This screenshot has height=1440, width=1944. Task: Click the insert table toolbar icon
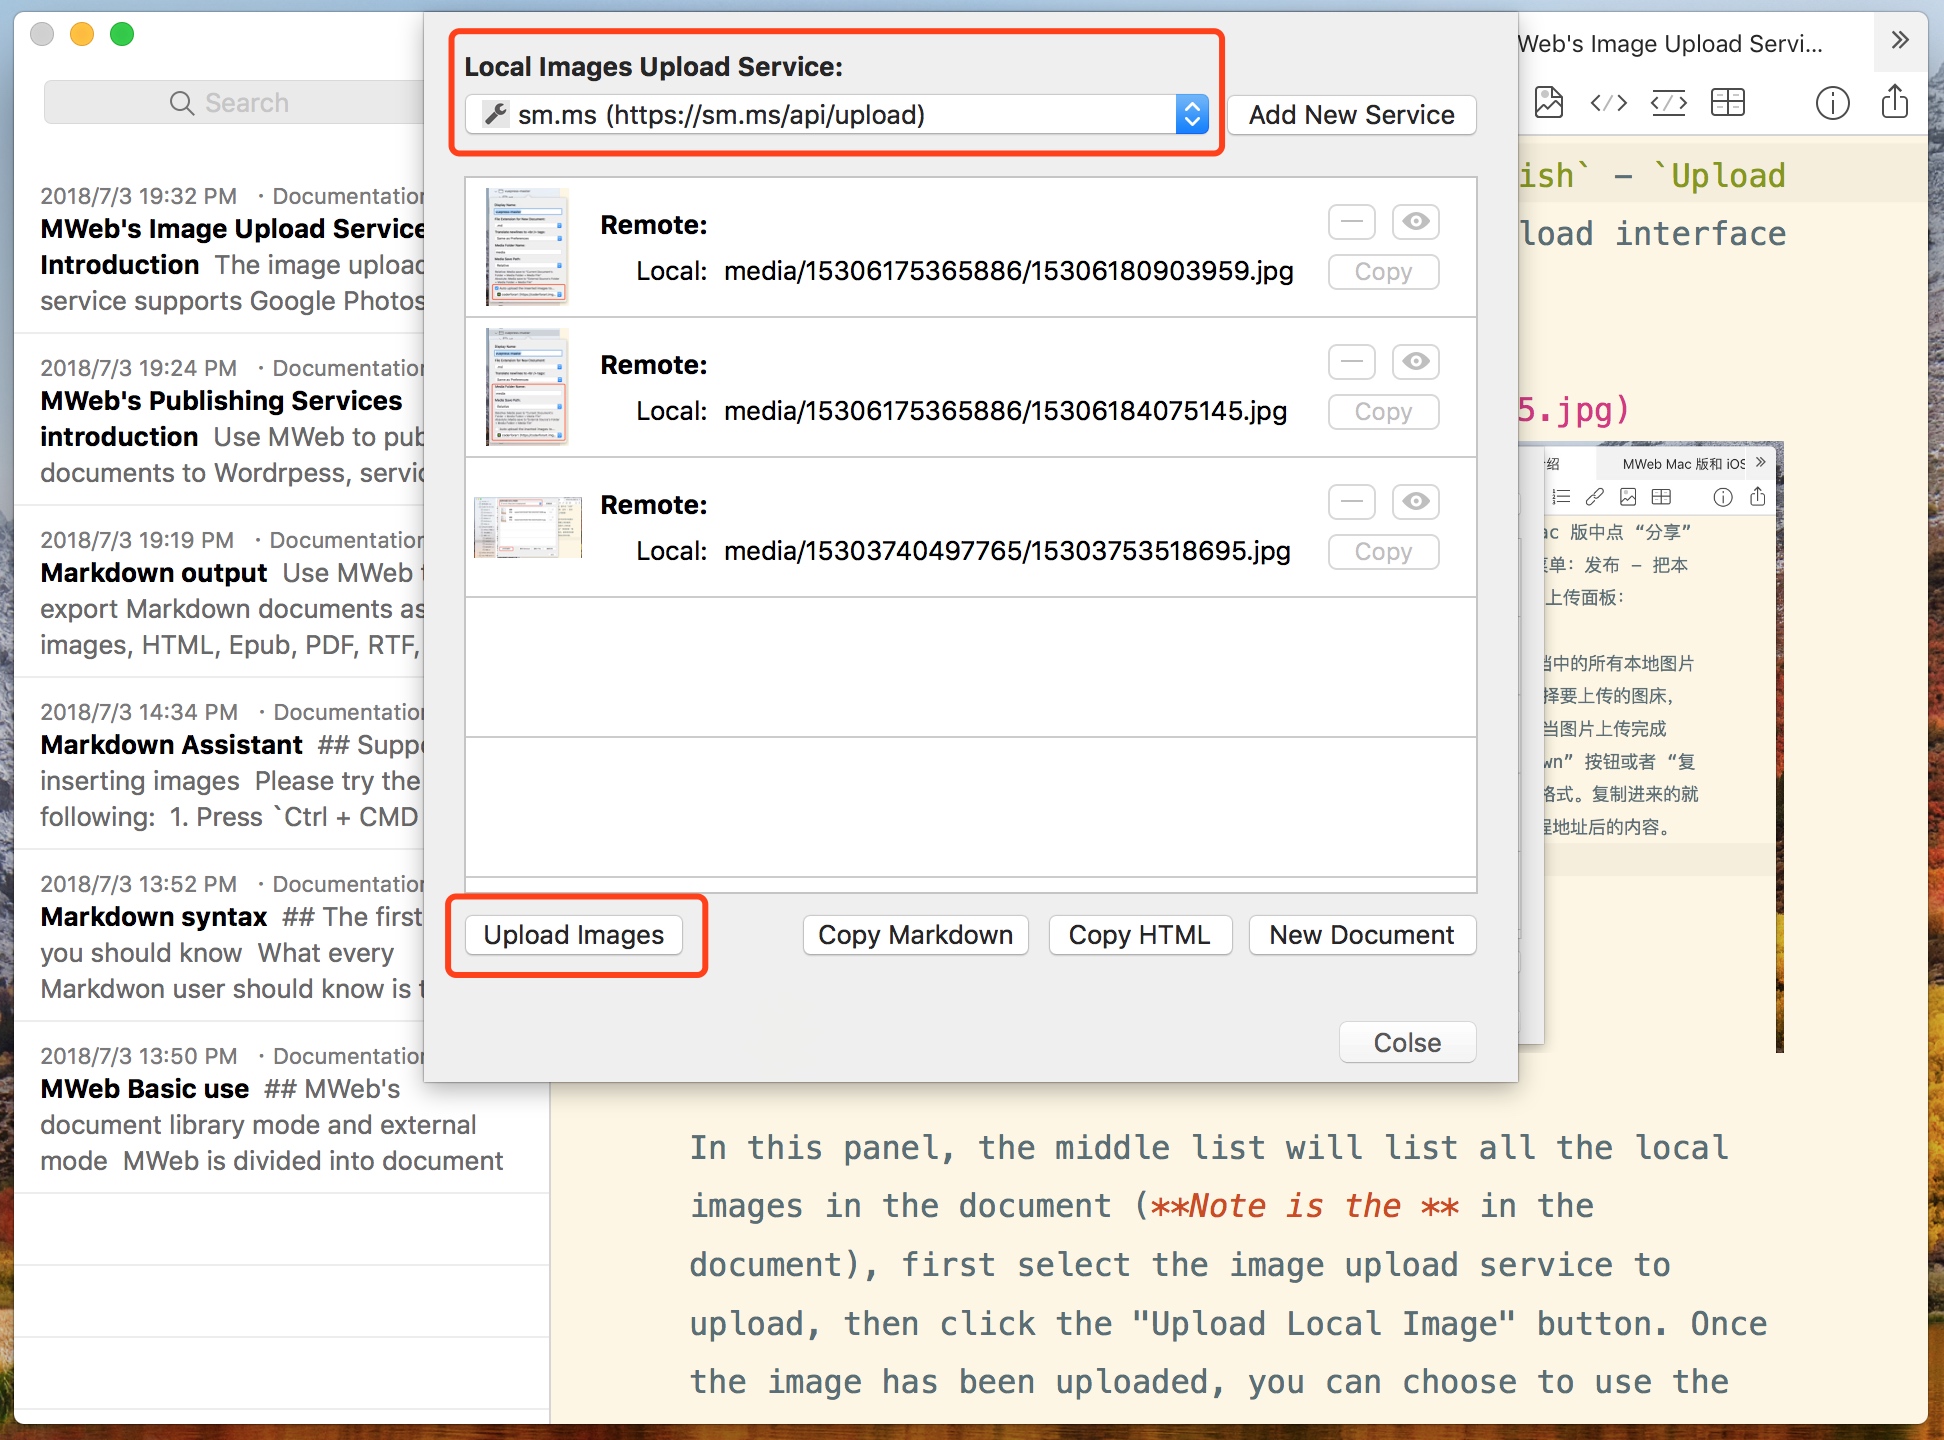click(1727, 102)
